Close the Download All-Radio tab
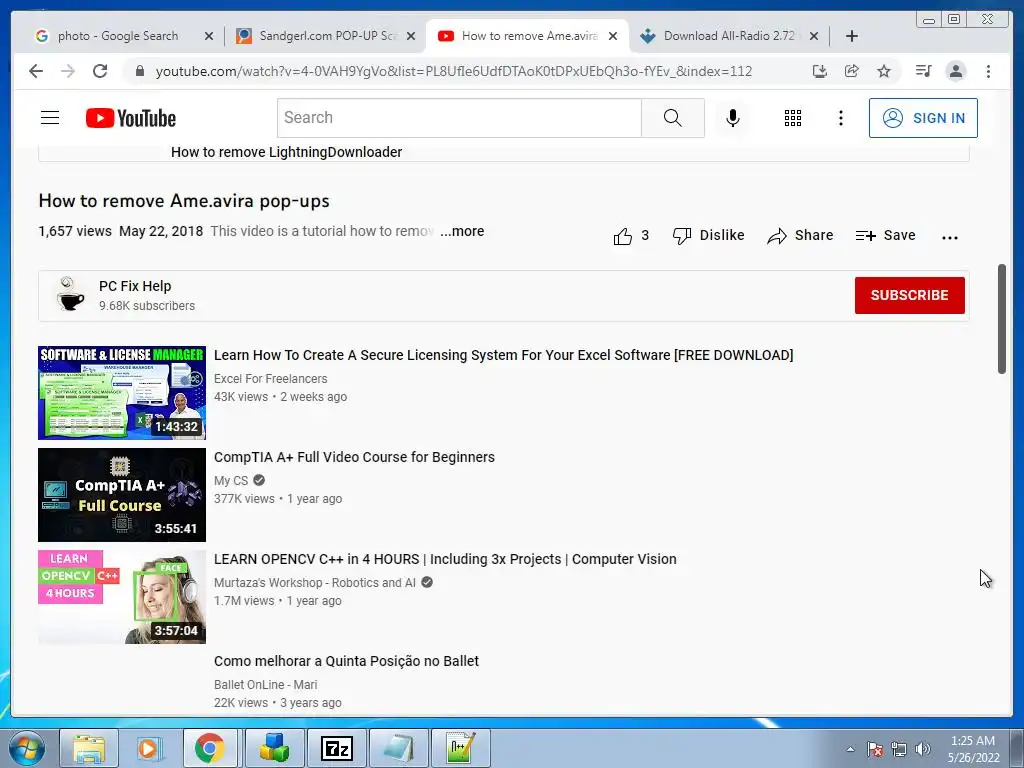 (x=814, y=36)
